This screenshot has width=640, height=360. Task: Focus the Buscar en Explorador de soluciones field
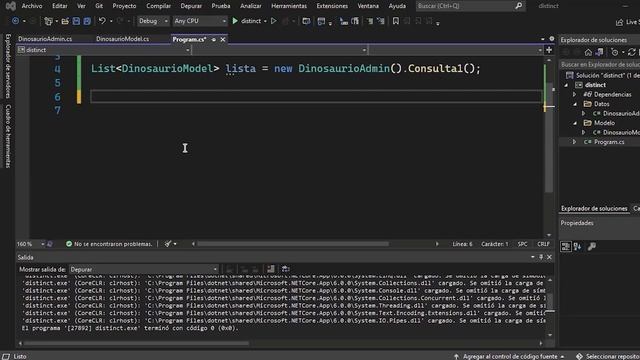tap(600, 64)
